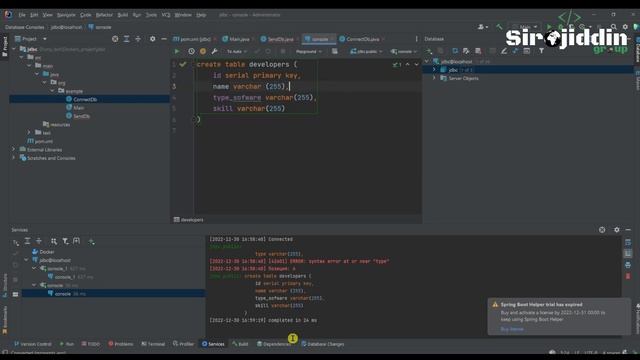Hide the Services tool window
640x360 pixels.
tap(628, 230)
